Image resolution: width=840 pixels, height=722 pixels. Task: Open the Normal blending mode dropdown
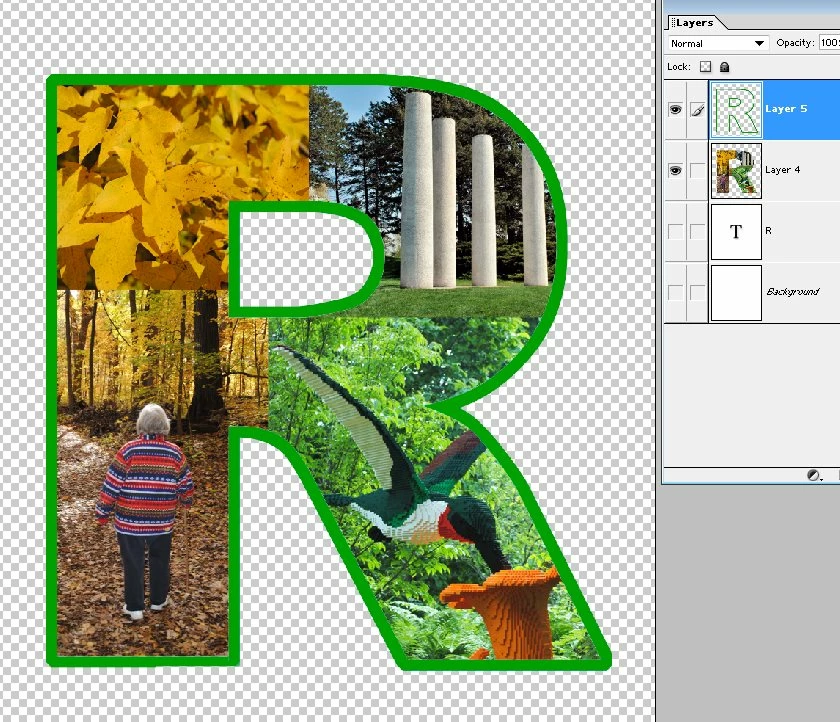718,43
